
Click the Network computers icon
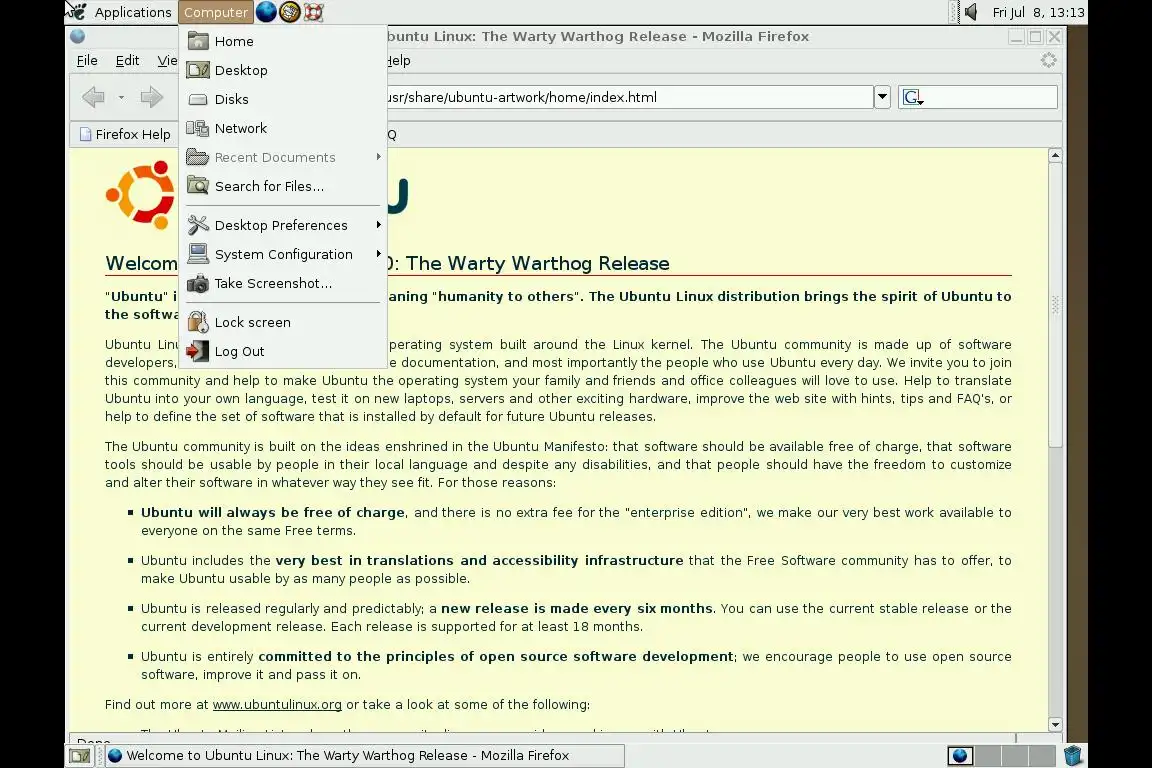198,128
